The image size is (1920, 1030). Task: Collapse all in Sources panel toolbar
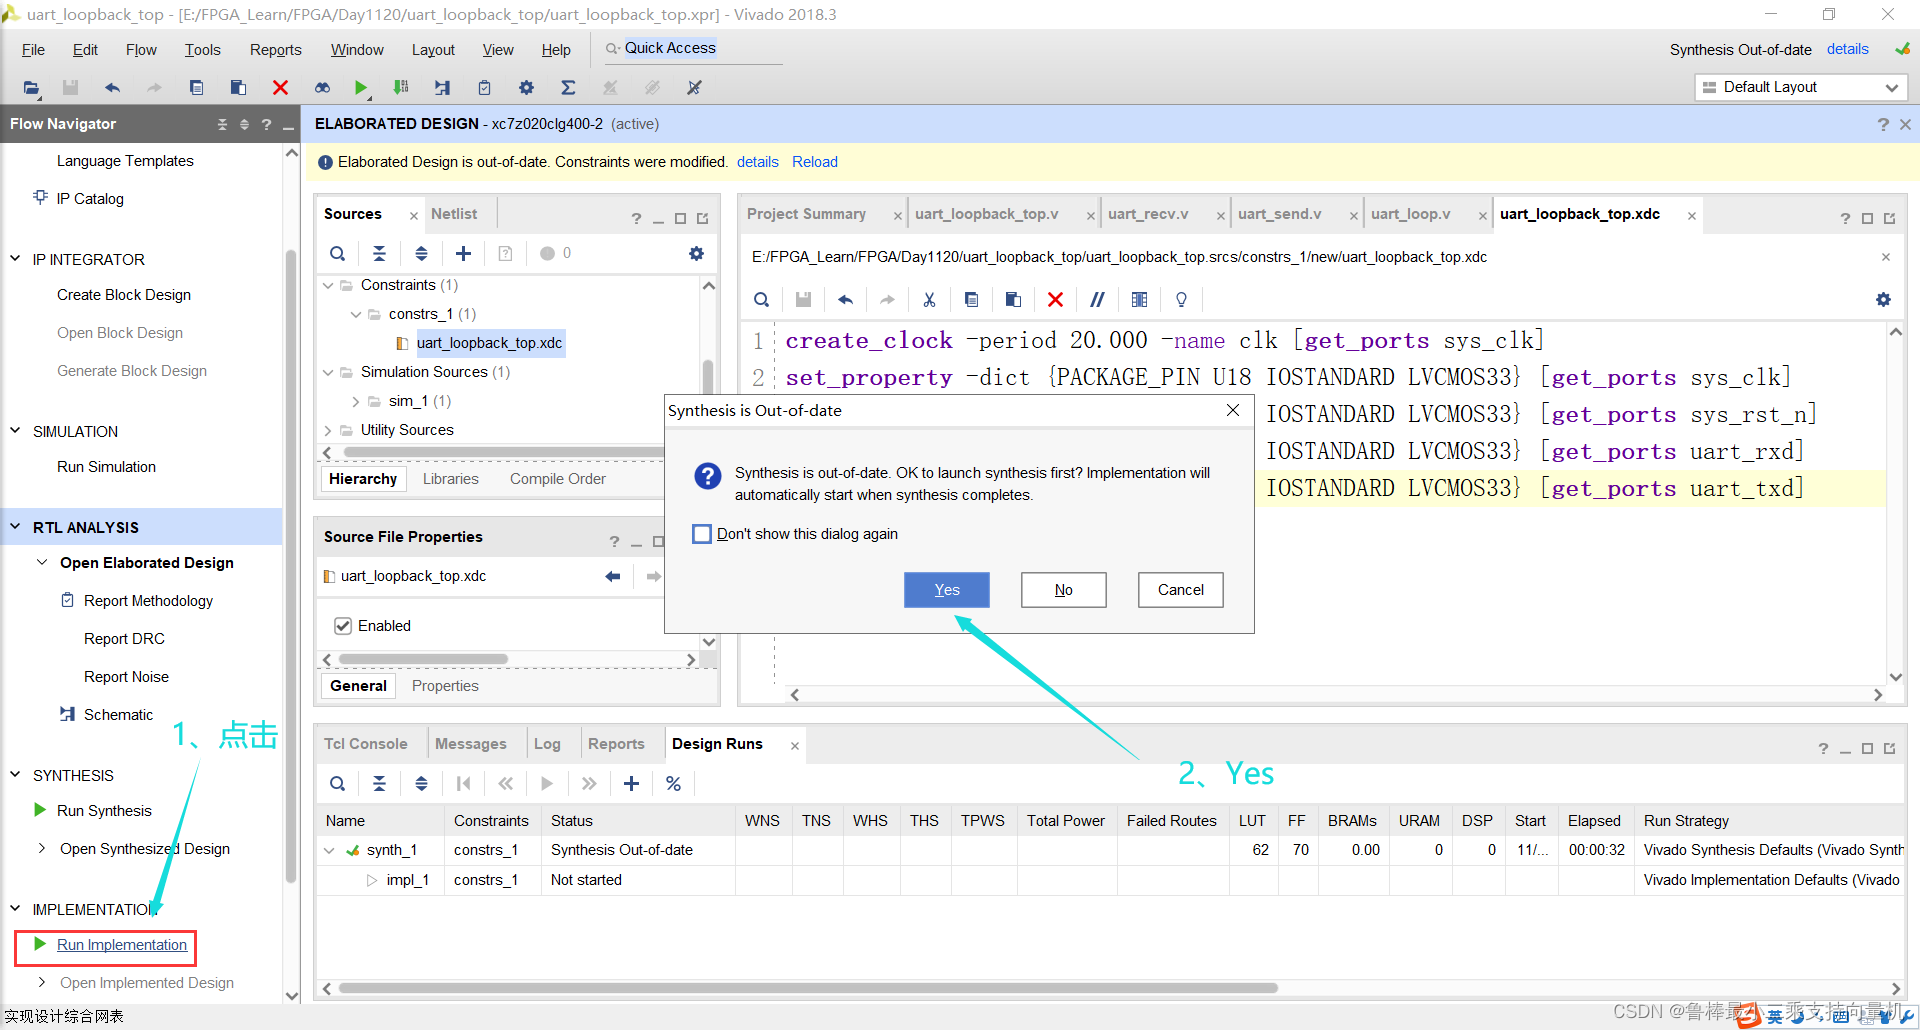379,254
